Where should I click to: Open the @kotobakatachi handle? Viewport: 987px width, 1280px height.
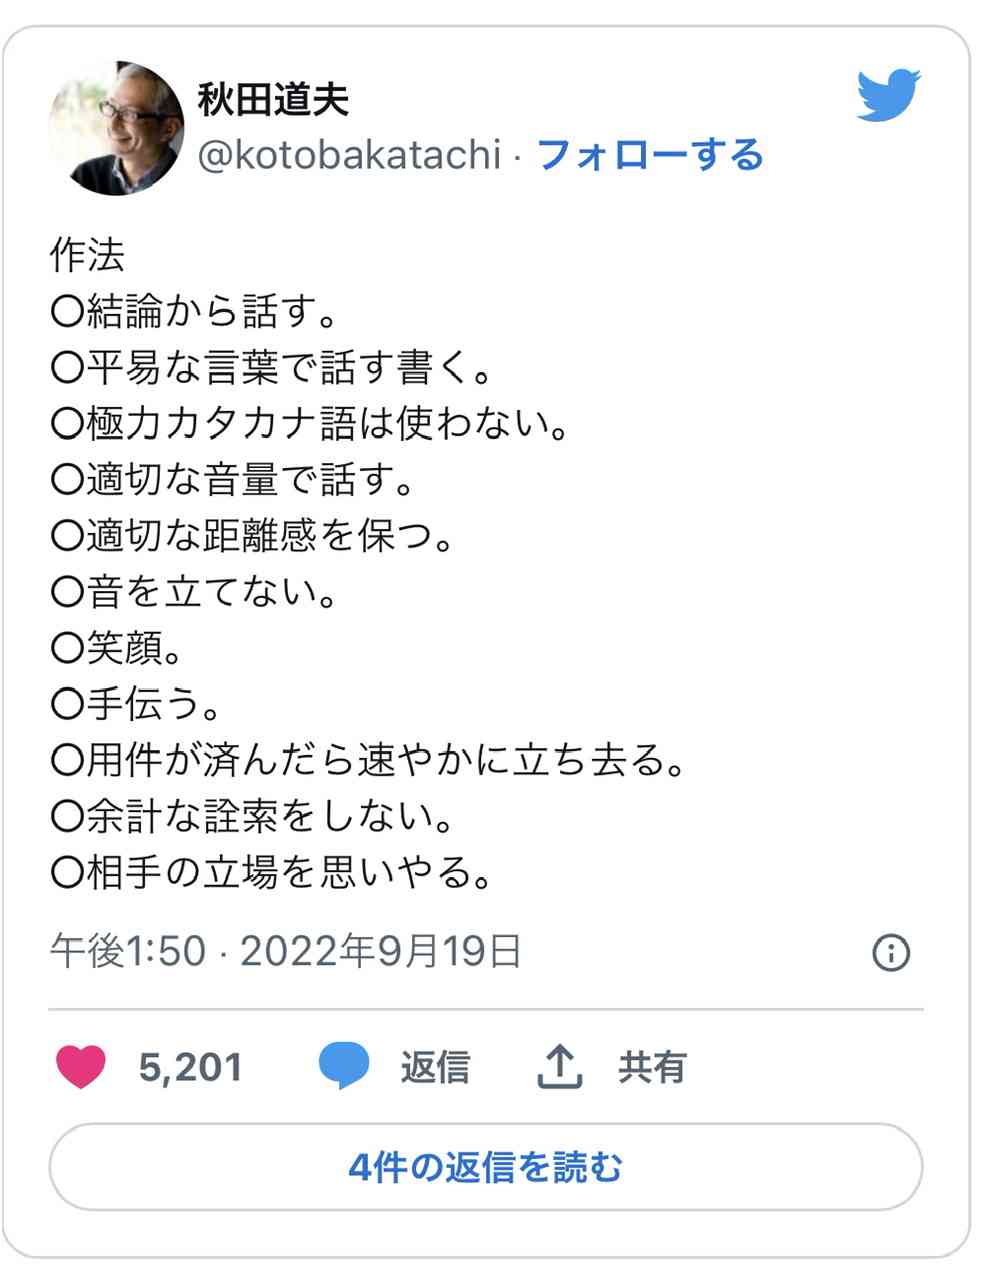349,155
